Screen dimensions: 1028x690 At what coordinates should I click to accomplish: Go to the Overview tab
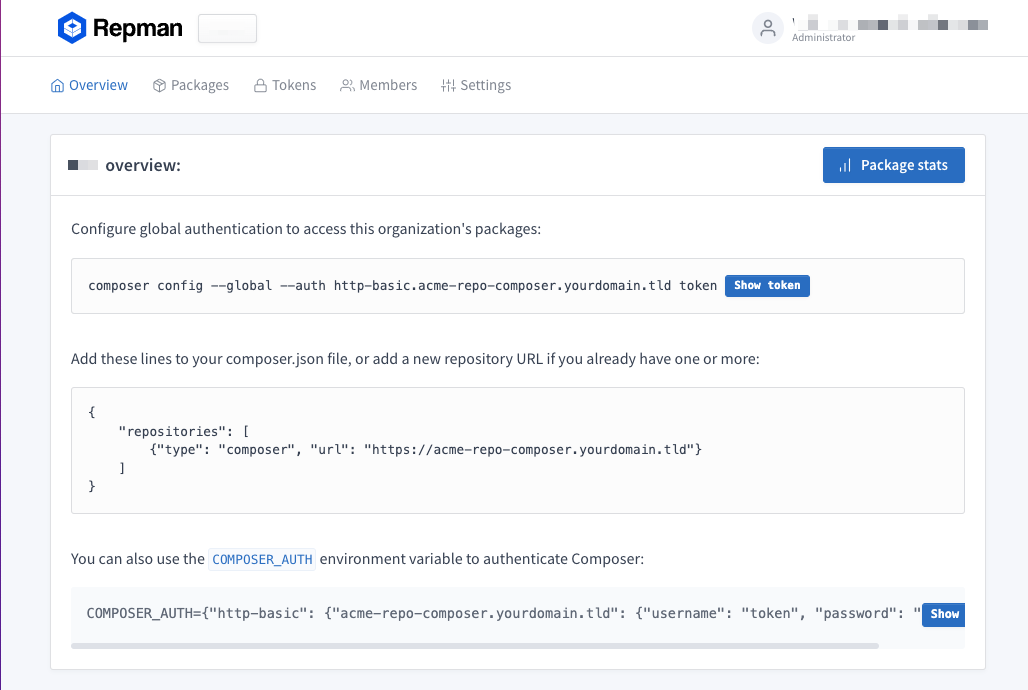click(x=89, y=85)
